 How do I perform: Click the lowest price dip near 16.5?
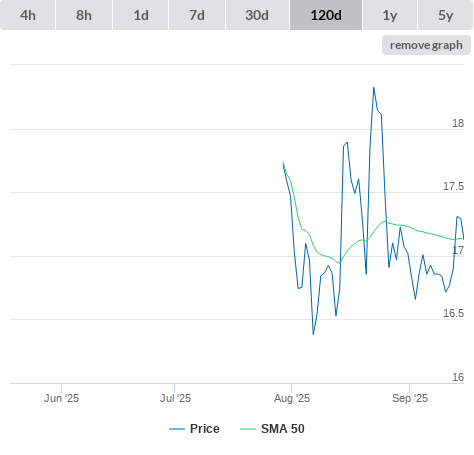(313, 334)
